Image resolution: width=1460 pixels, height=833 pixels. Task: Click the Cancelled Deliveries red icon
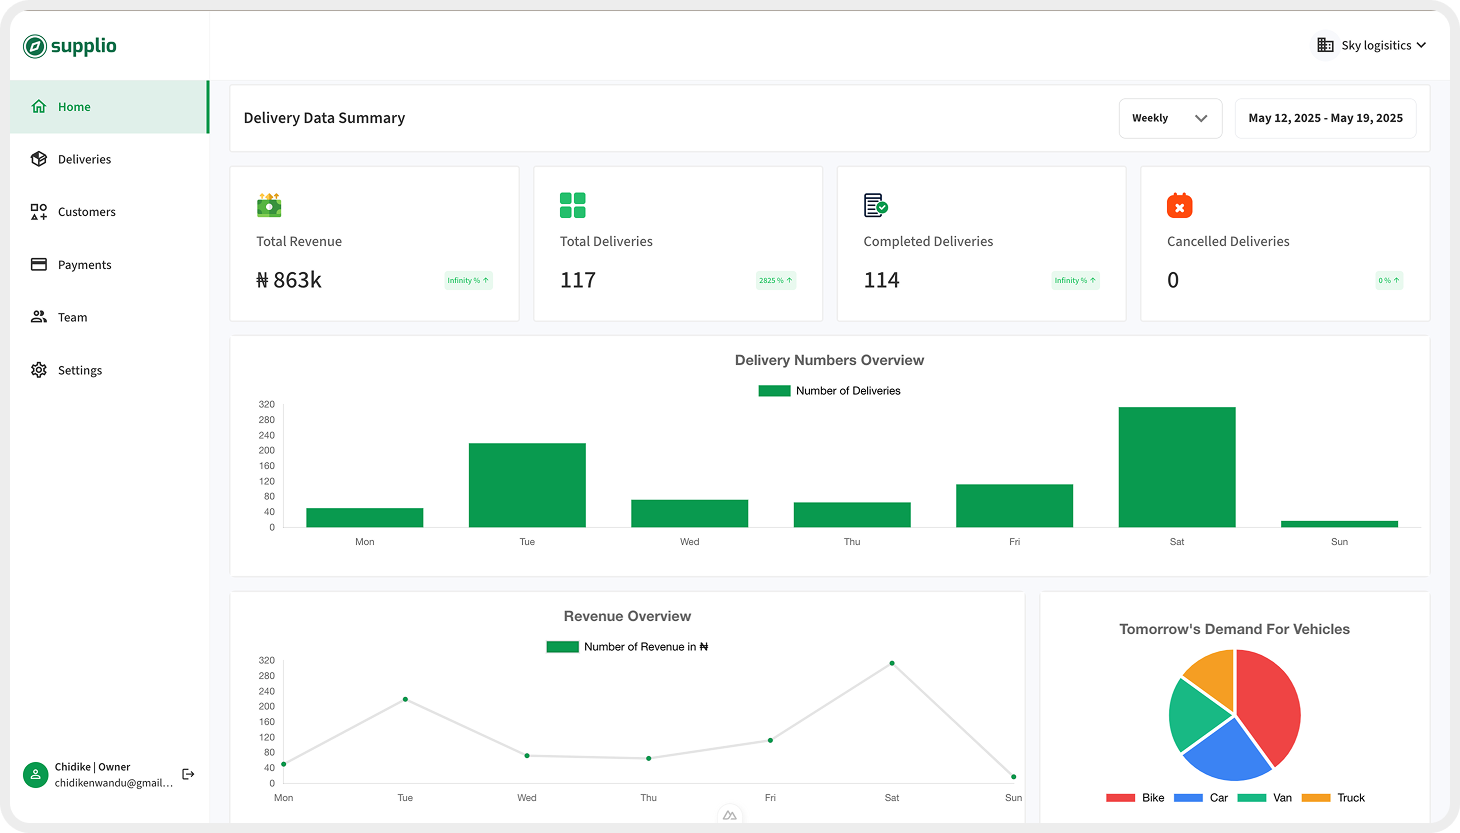pyautogui.click(x=1179, y=206)
